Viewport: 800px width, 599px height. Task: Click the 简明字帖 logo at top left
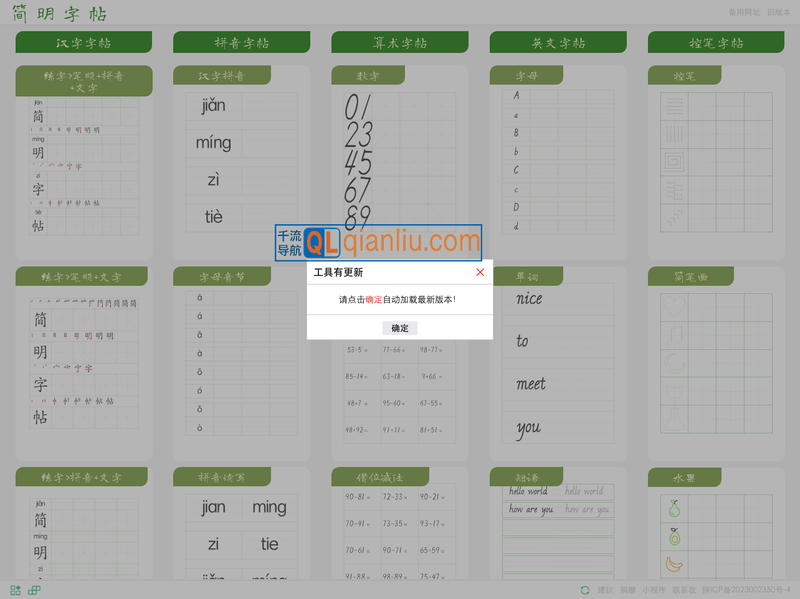[60, 14]
